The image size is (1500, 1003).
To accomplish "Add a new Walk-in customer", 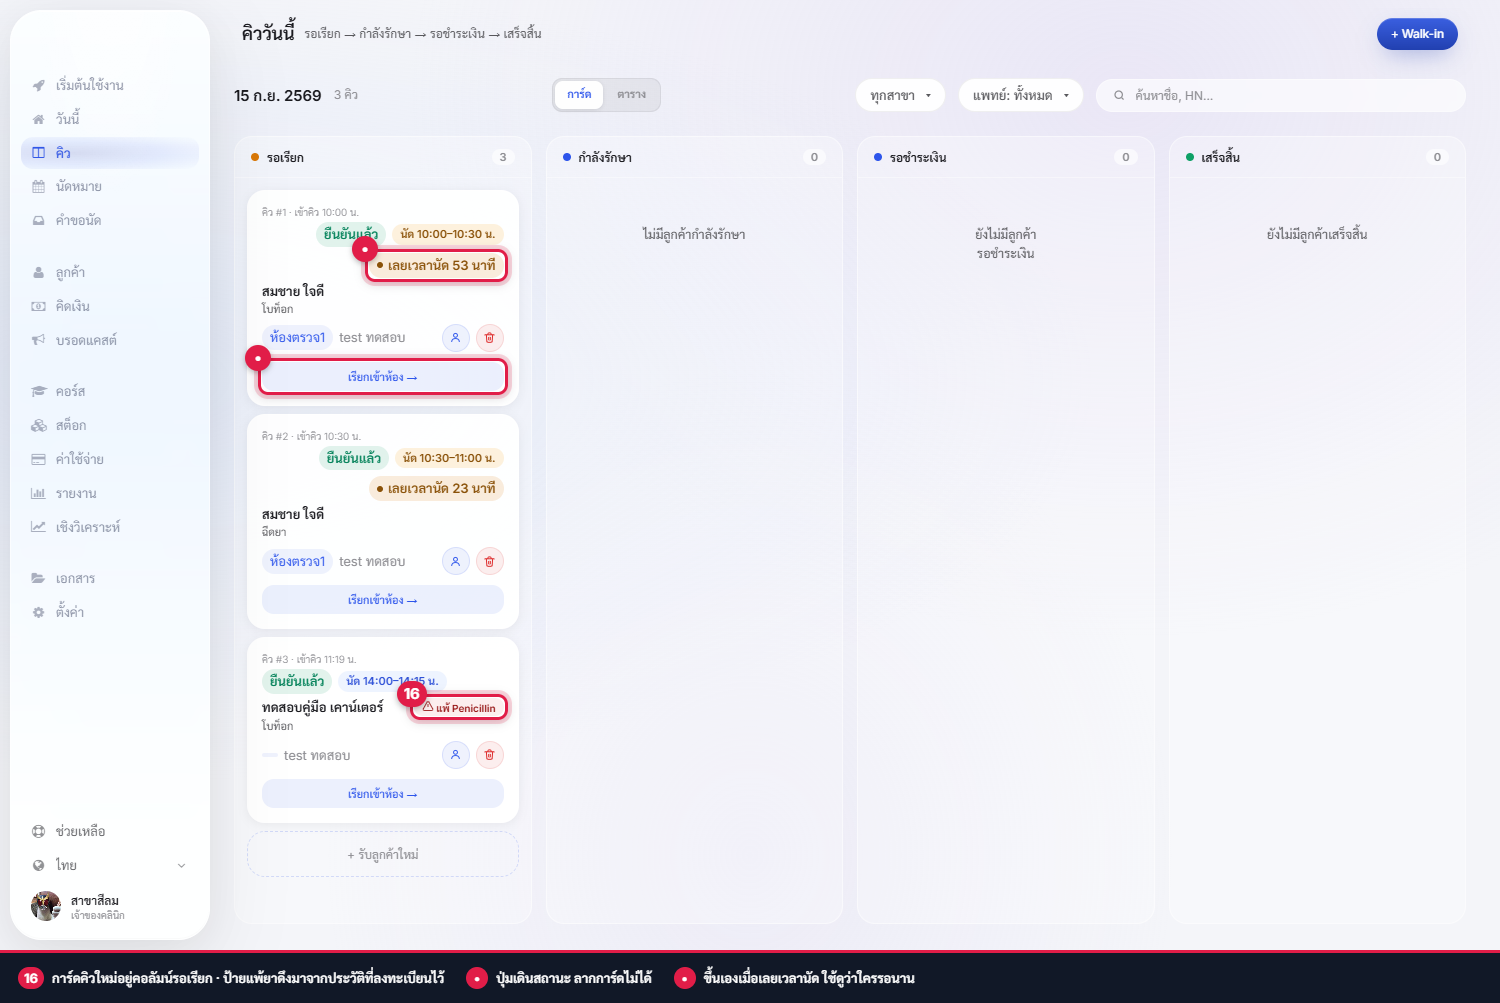I will [1417, 34].
